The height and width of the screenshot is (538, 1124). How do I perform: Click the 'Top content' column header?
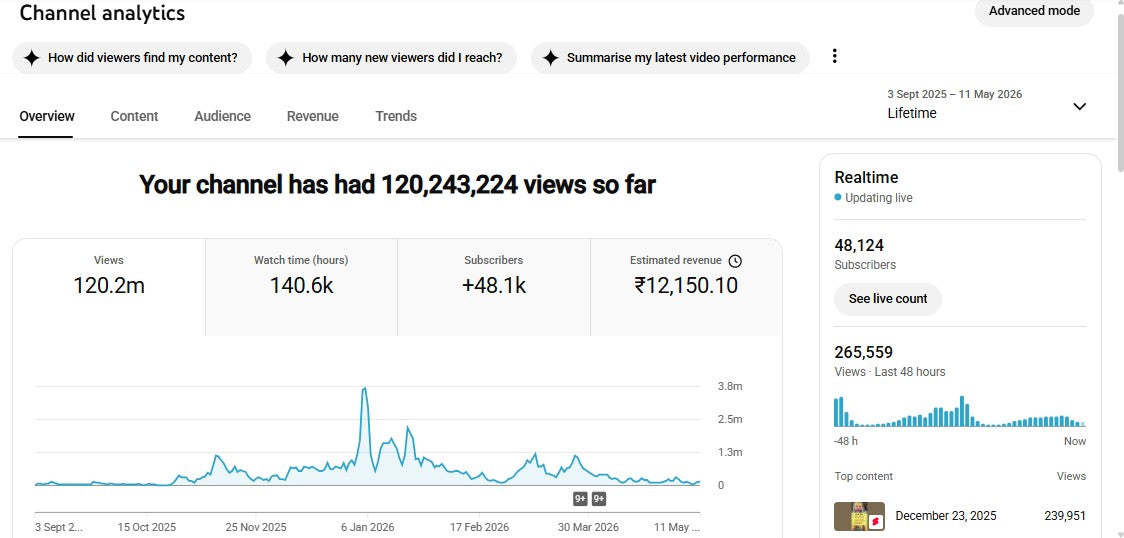pos(864,476)
